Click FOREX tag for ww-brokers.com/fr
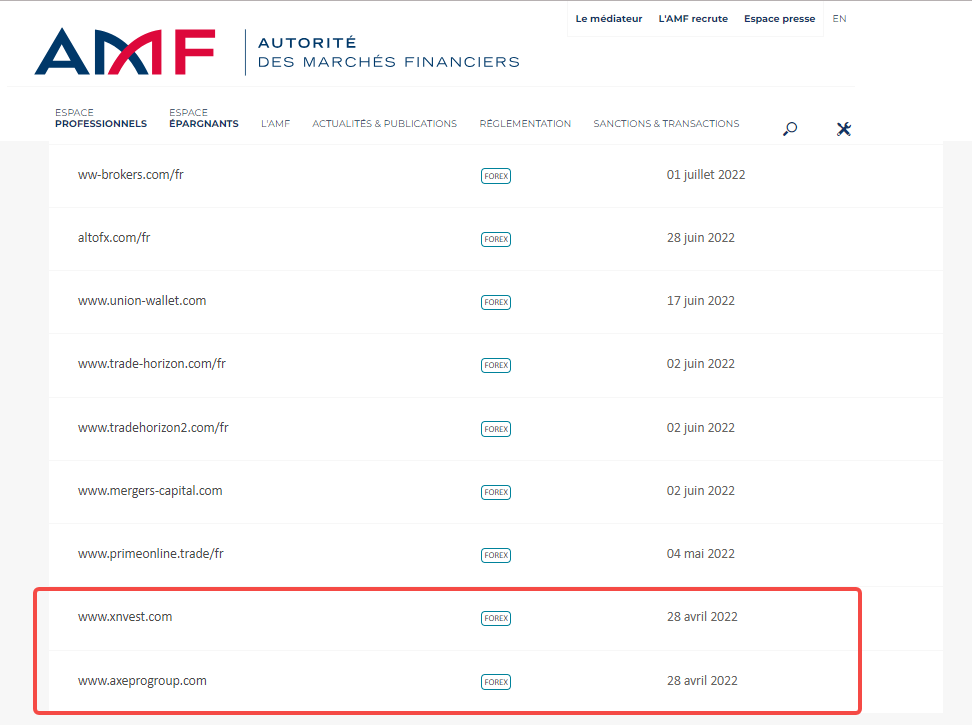Image resolution: width=972 pixels, height=725 pixels. coord(495,176)
